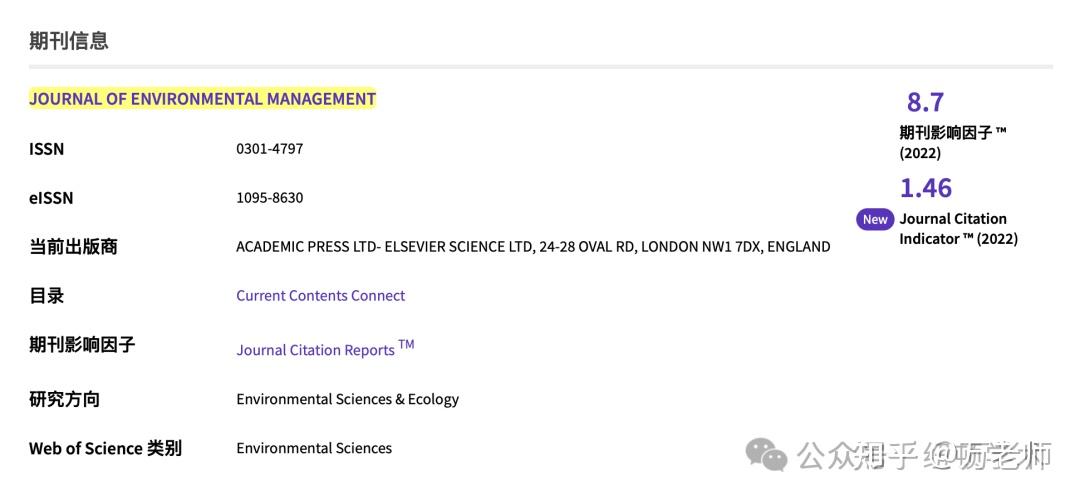Select the eISSN number 1095-8630
The image size is (1080, 500).
pyautogui.click(x=269, y=198)
